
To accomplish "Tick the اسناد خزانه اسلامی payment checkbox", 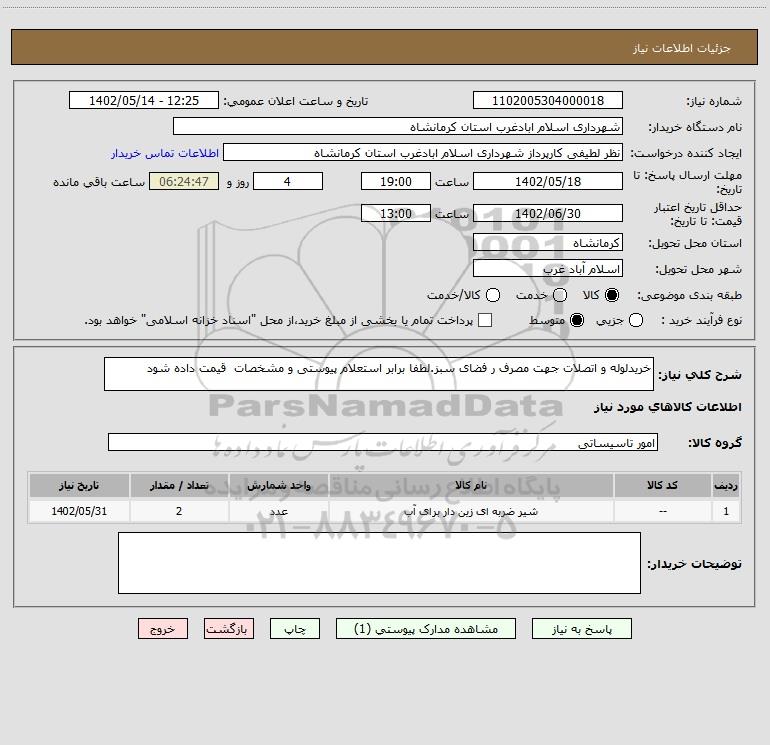I will 485,320.
